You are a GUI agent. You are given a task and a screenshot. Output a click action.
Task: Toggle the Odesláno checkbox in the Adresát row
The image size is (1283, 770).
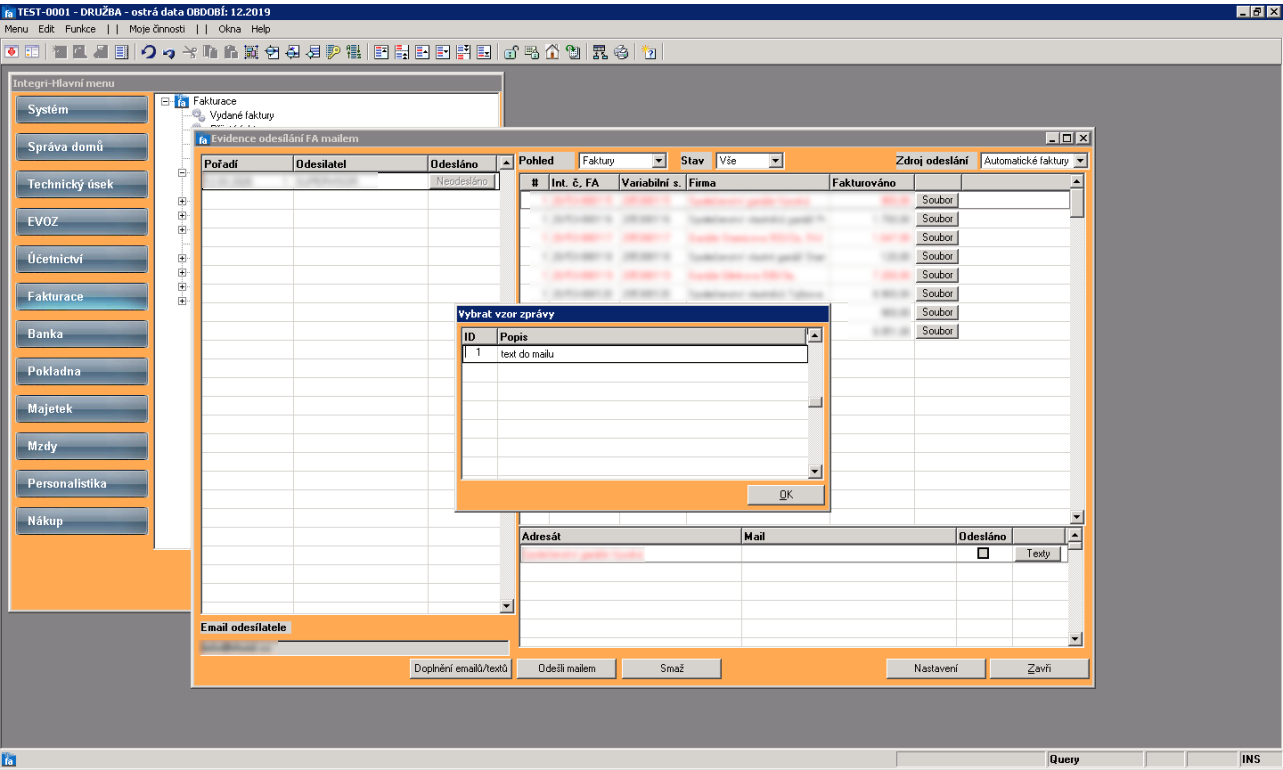(x=982, y=553)
